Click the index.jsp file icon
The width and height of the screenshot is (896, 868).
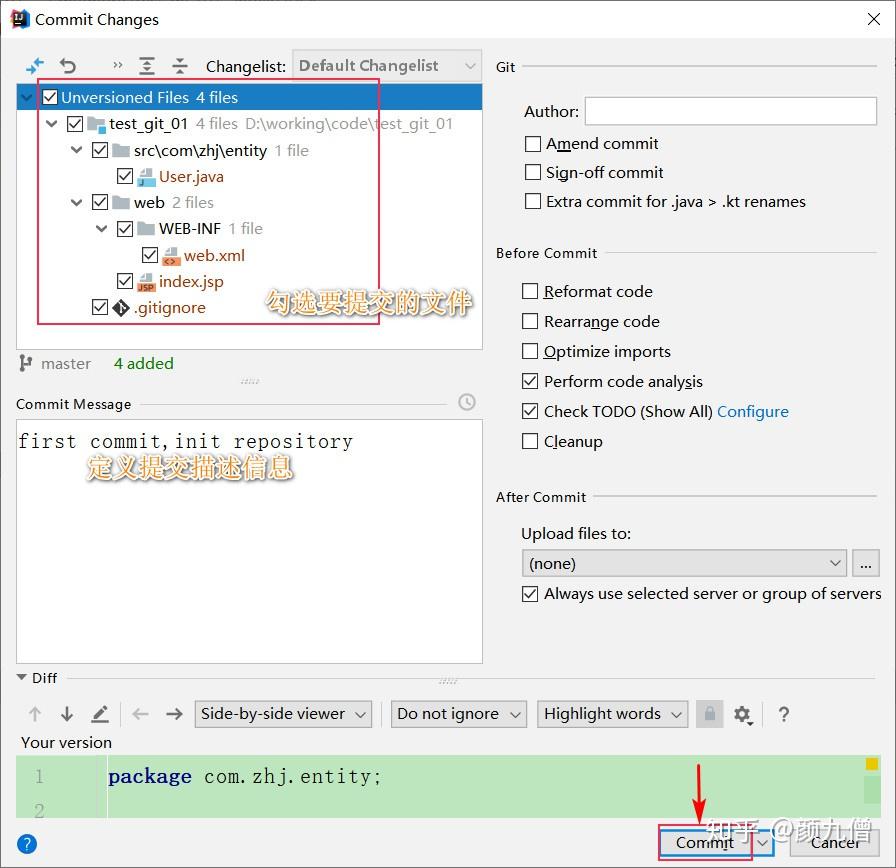click(x=146, y=282)
